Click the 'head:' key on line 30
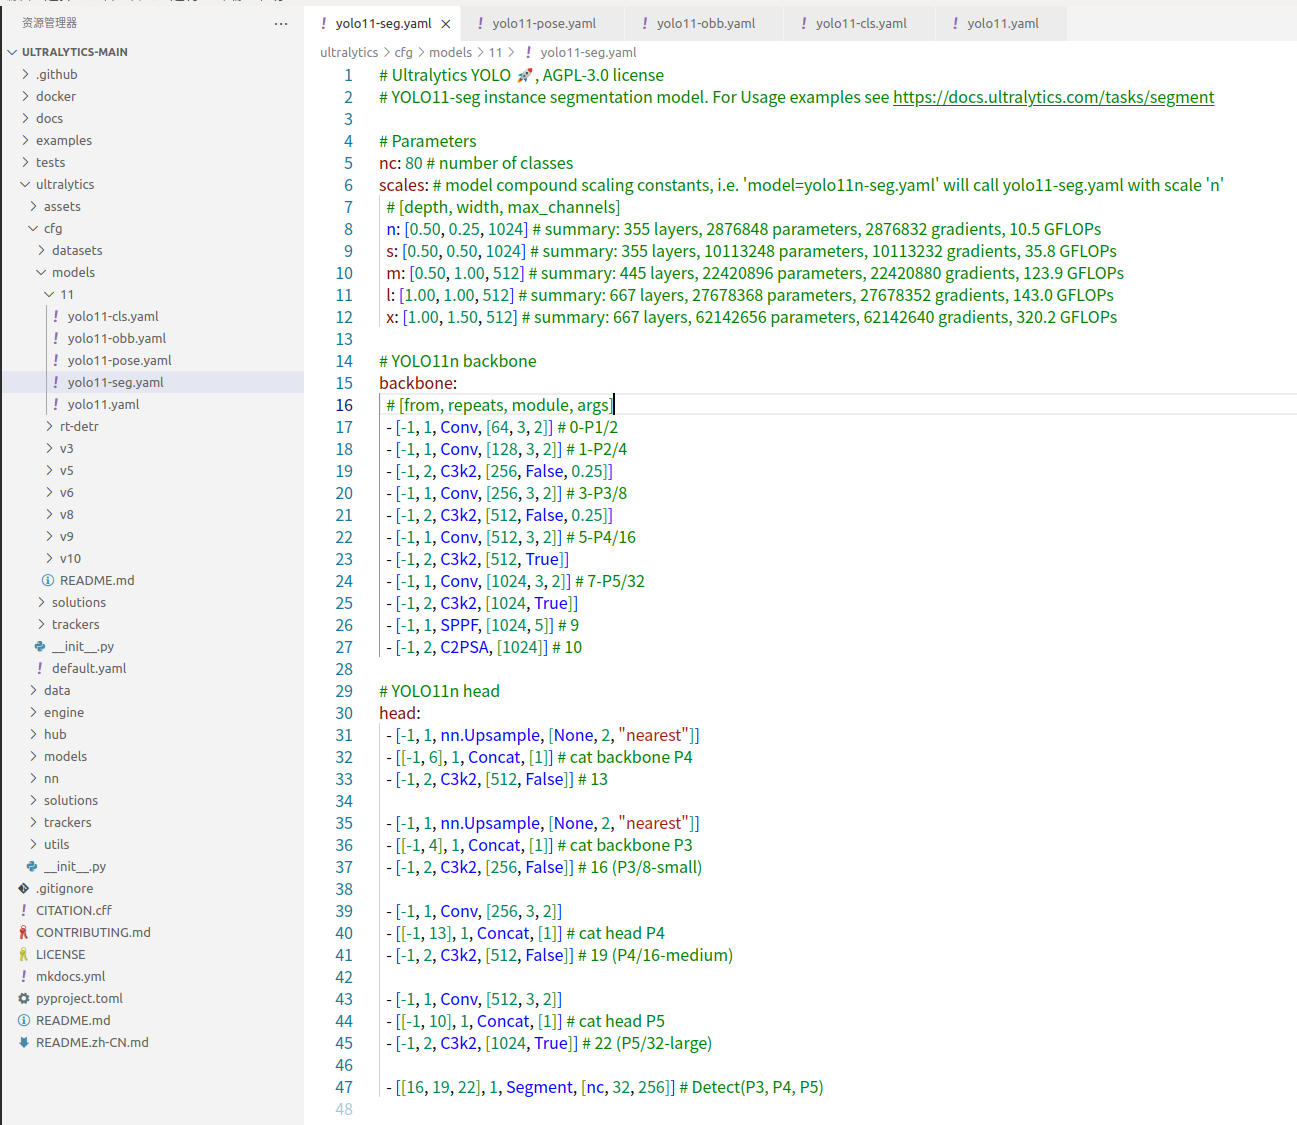1297x1125 pixels. pos(400,713)
